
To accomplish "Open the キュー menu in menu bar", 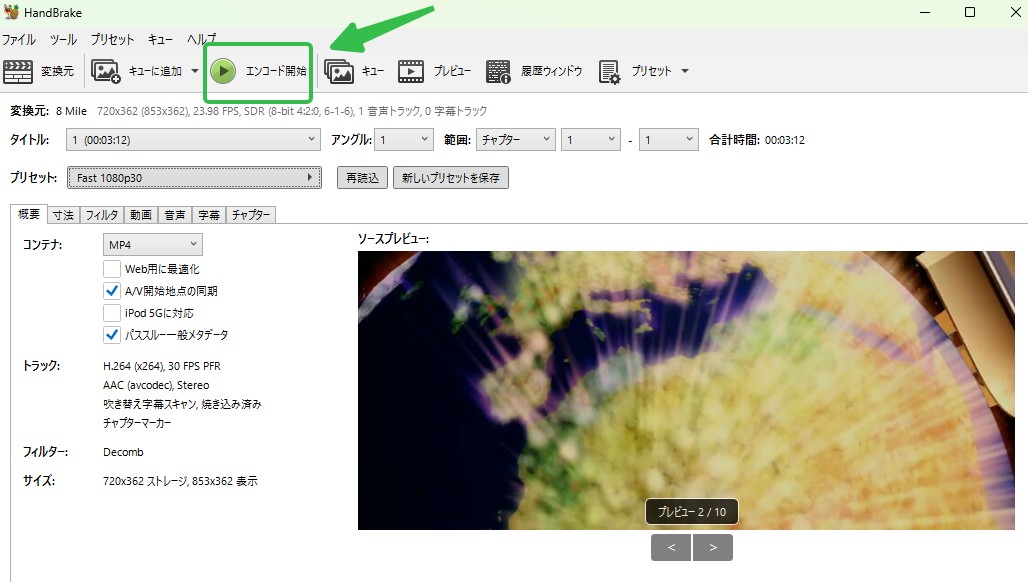I will coord(160,39).
